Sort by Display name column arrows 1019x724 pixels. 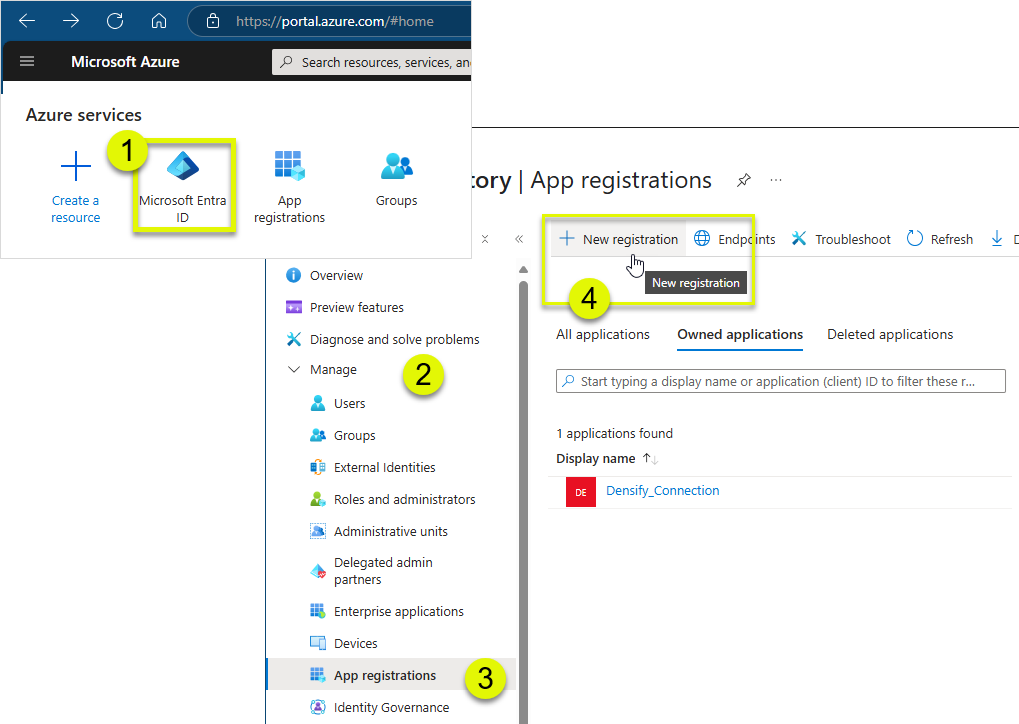[x=651, y=459]
